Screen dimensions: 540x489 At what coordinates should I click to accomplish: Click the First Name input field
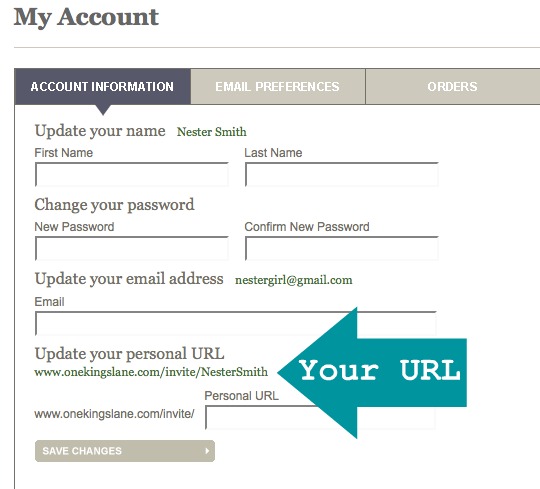(132, 175)
